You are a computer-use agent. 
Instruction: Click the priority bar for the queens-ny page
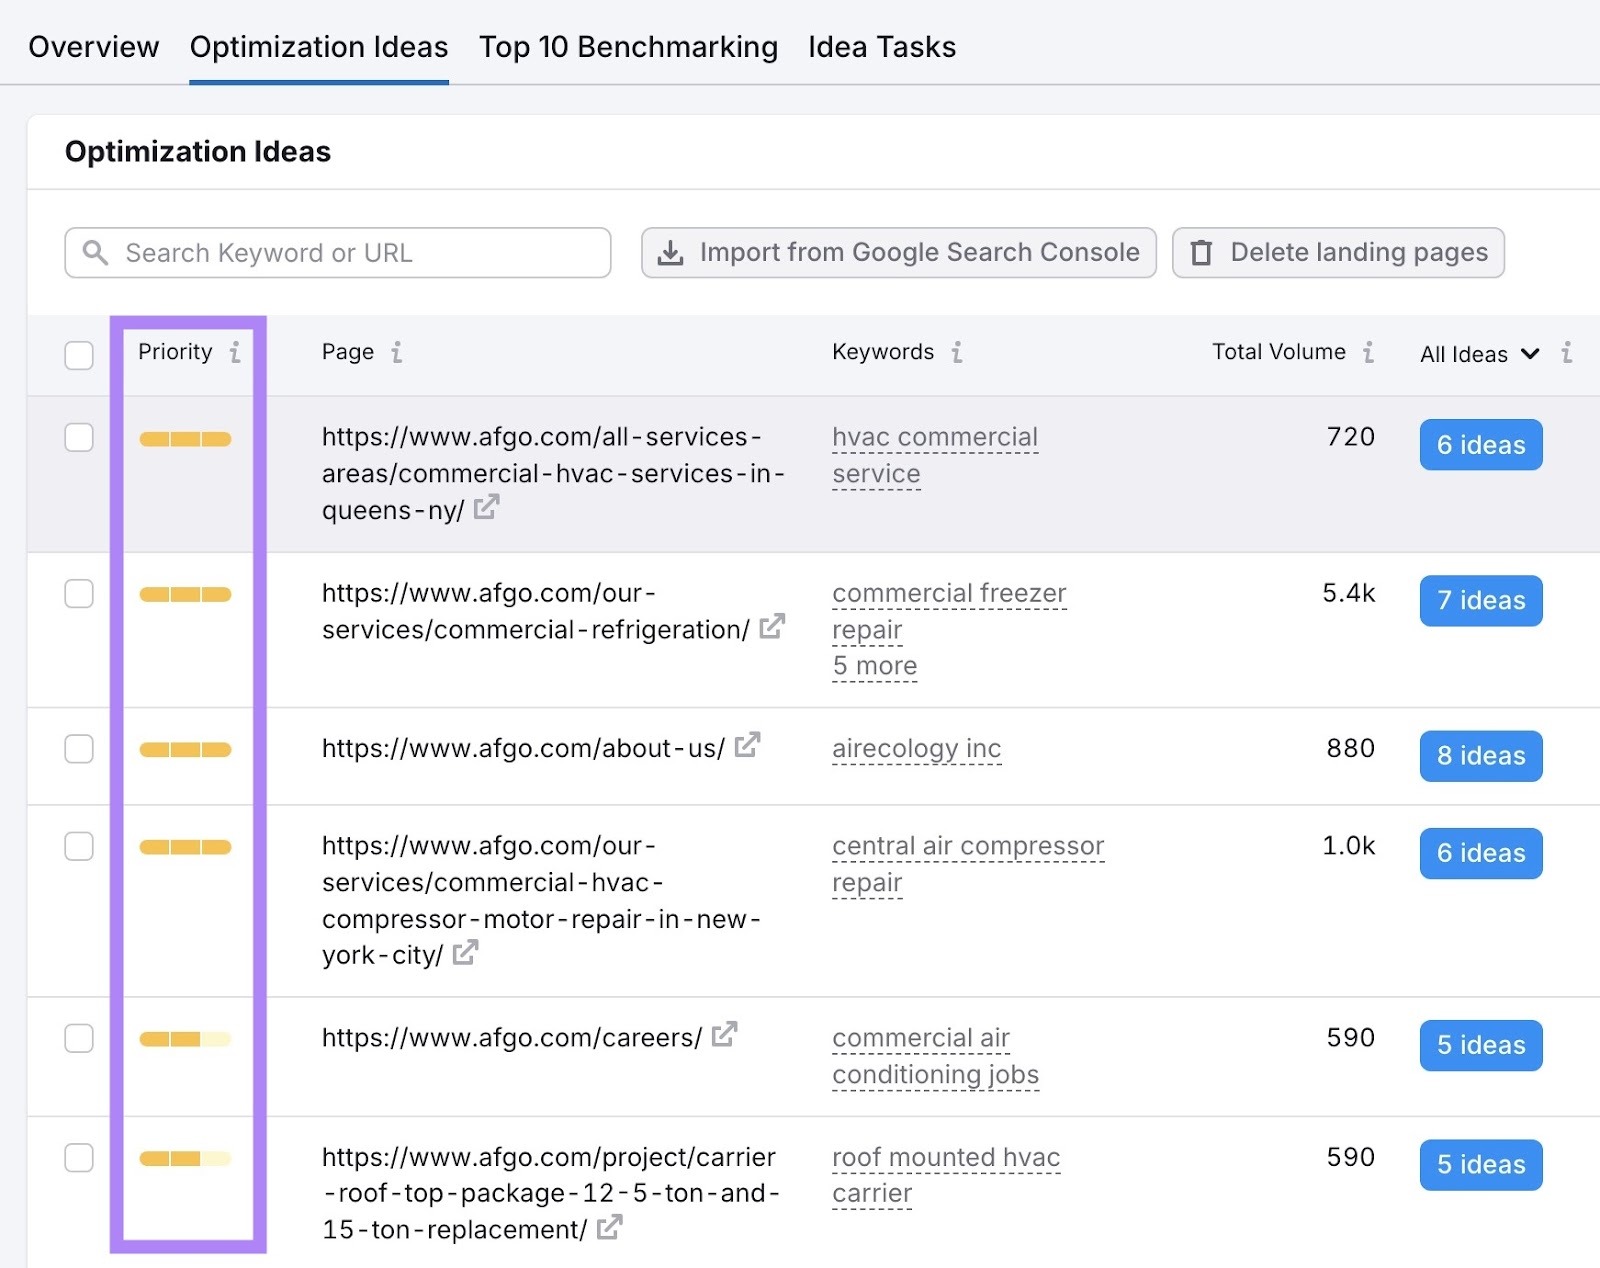point(185,438)
